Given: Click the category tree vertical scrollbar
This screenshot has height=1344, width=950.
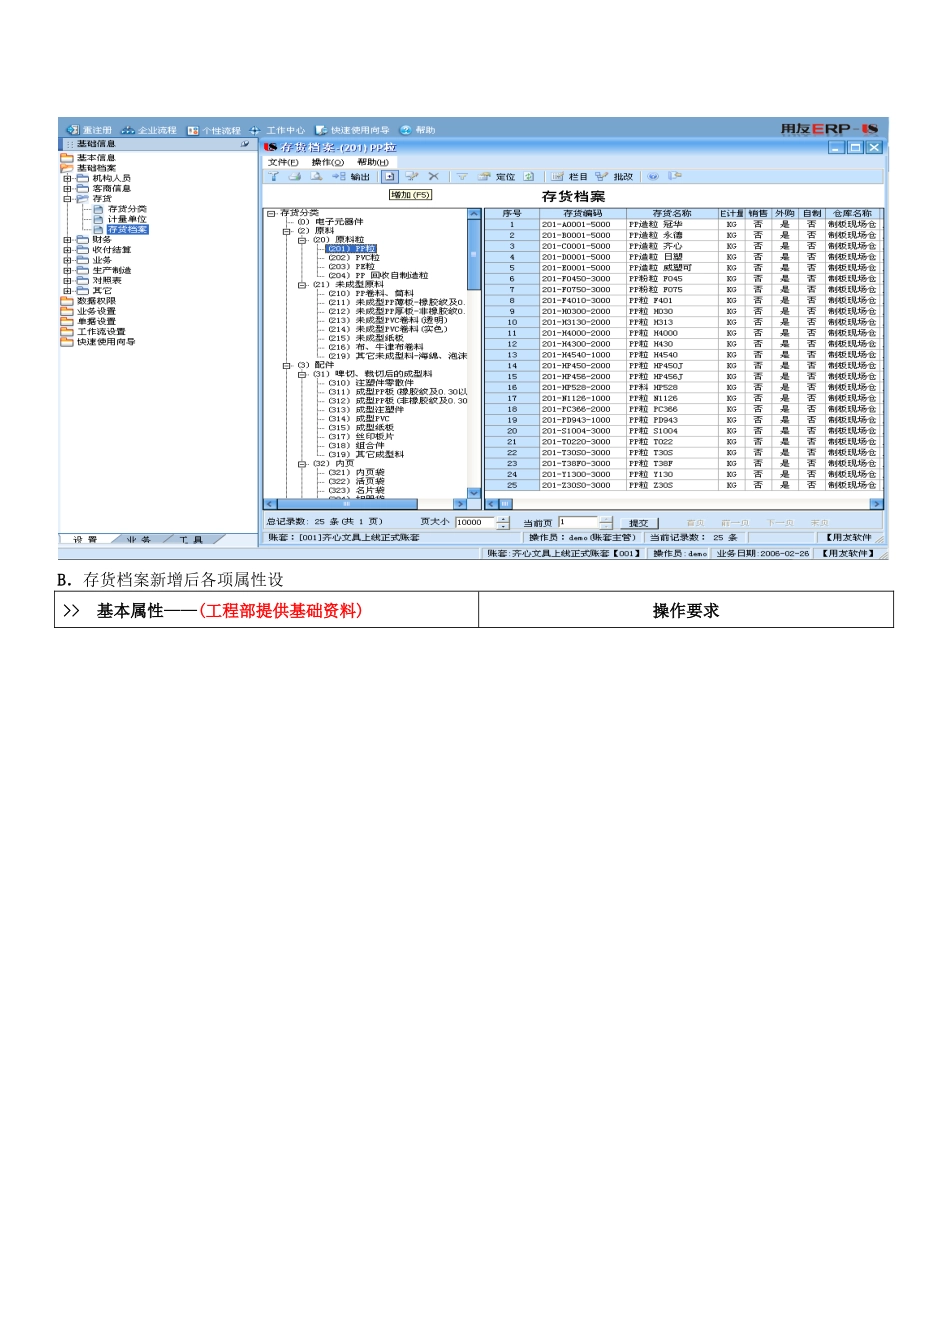Looking at the screenshot, I should (x=474, y=353).
